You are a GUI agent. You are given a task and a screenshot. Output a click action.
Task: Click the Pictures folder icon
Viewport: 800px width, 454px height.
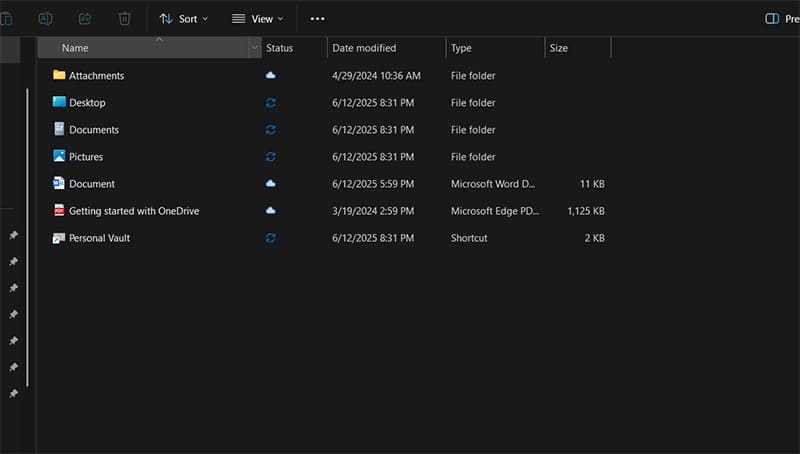click(59, 156)
